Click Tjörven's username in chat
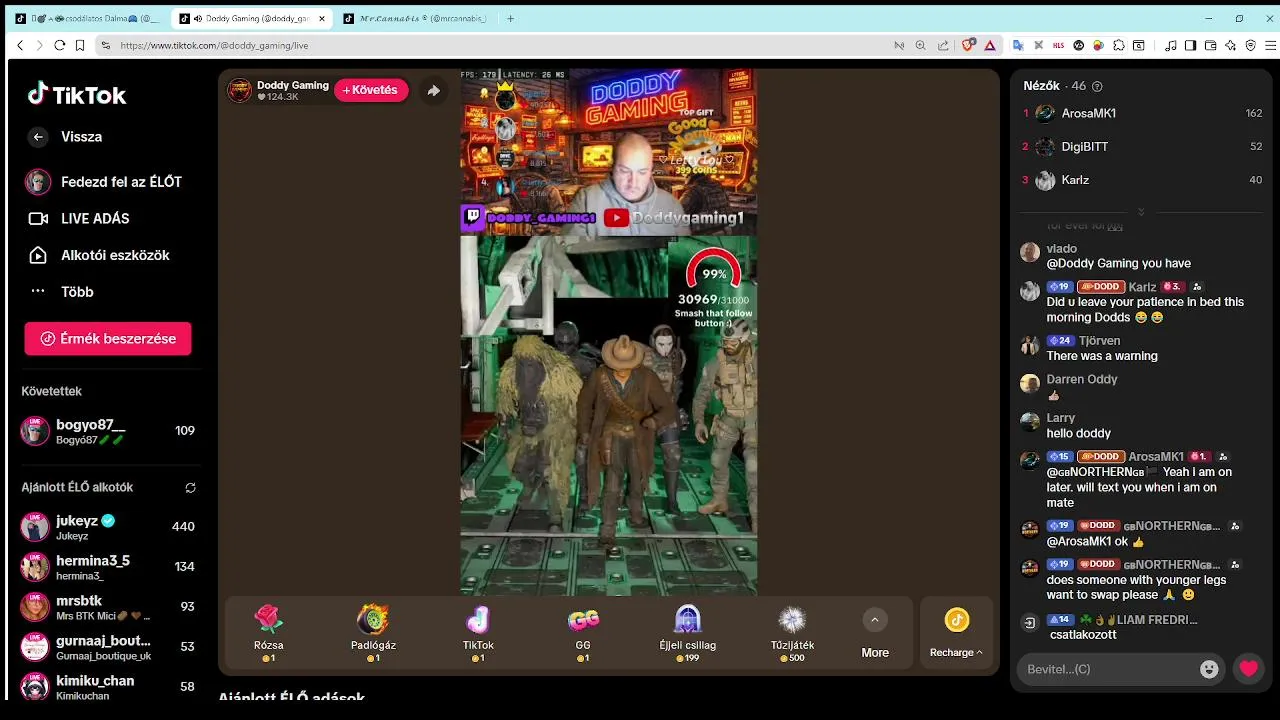Screen dimensions: 1280x720 click(1099, 341)
